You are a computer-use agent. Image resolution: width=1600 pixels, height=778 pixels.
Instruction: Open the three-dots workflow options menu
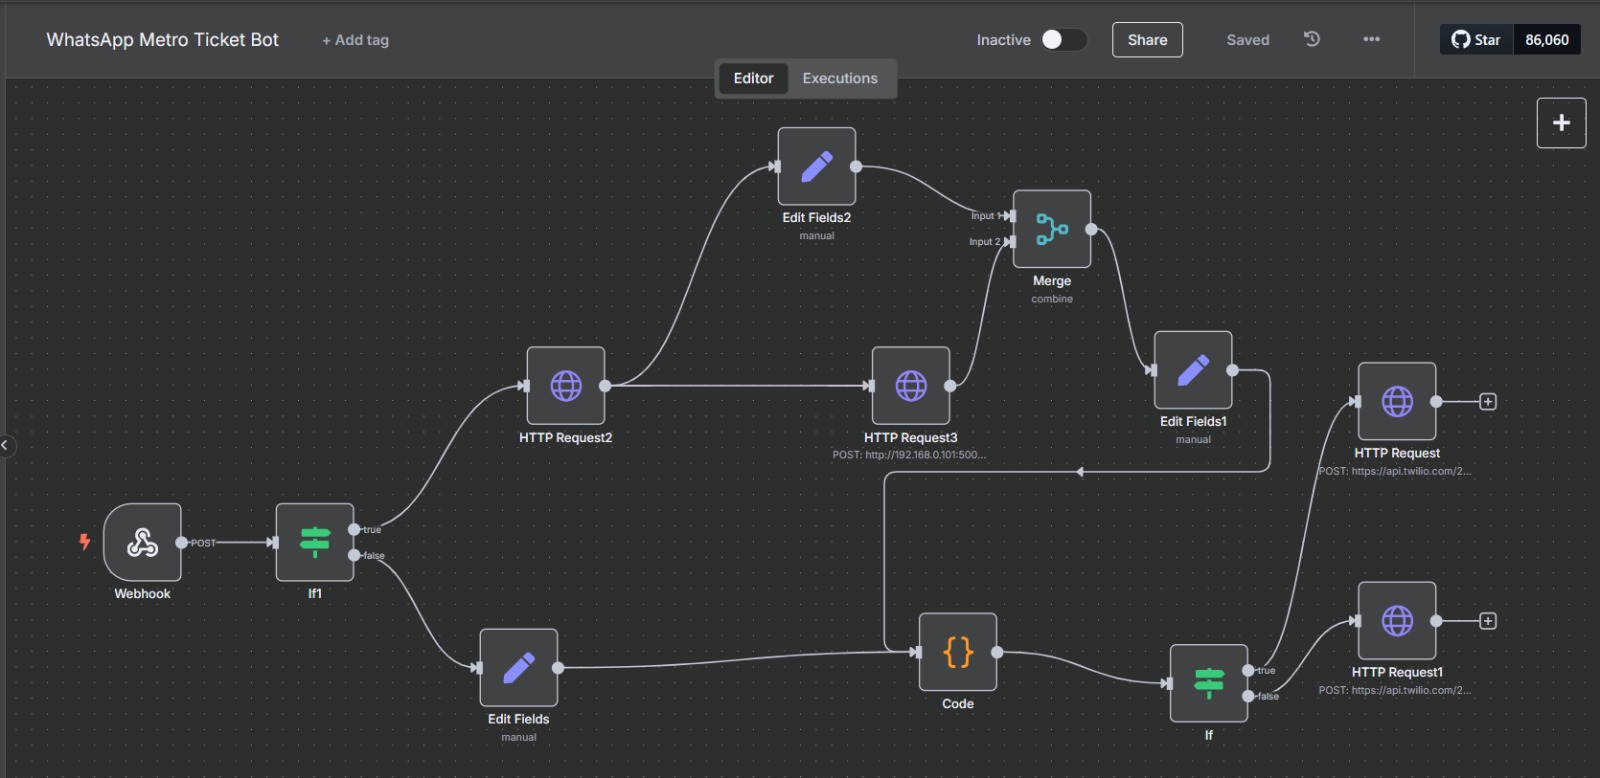pyautogui.click(x=1371, y=40)
